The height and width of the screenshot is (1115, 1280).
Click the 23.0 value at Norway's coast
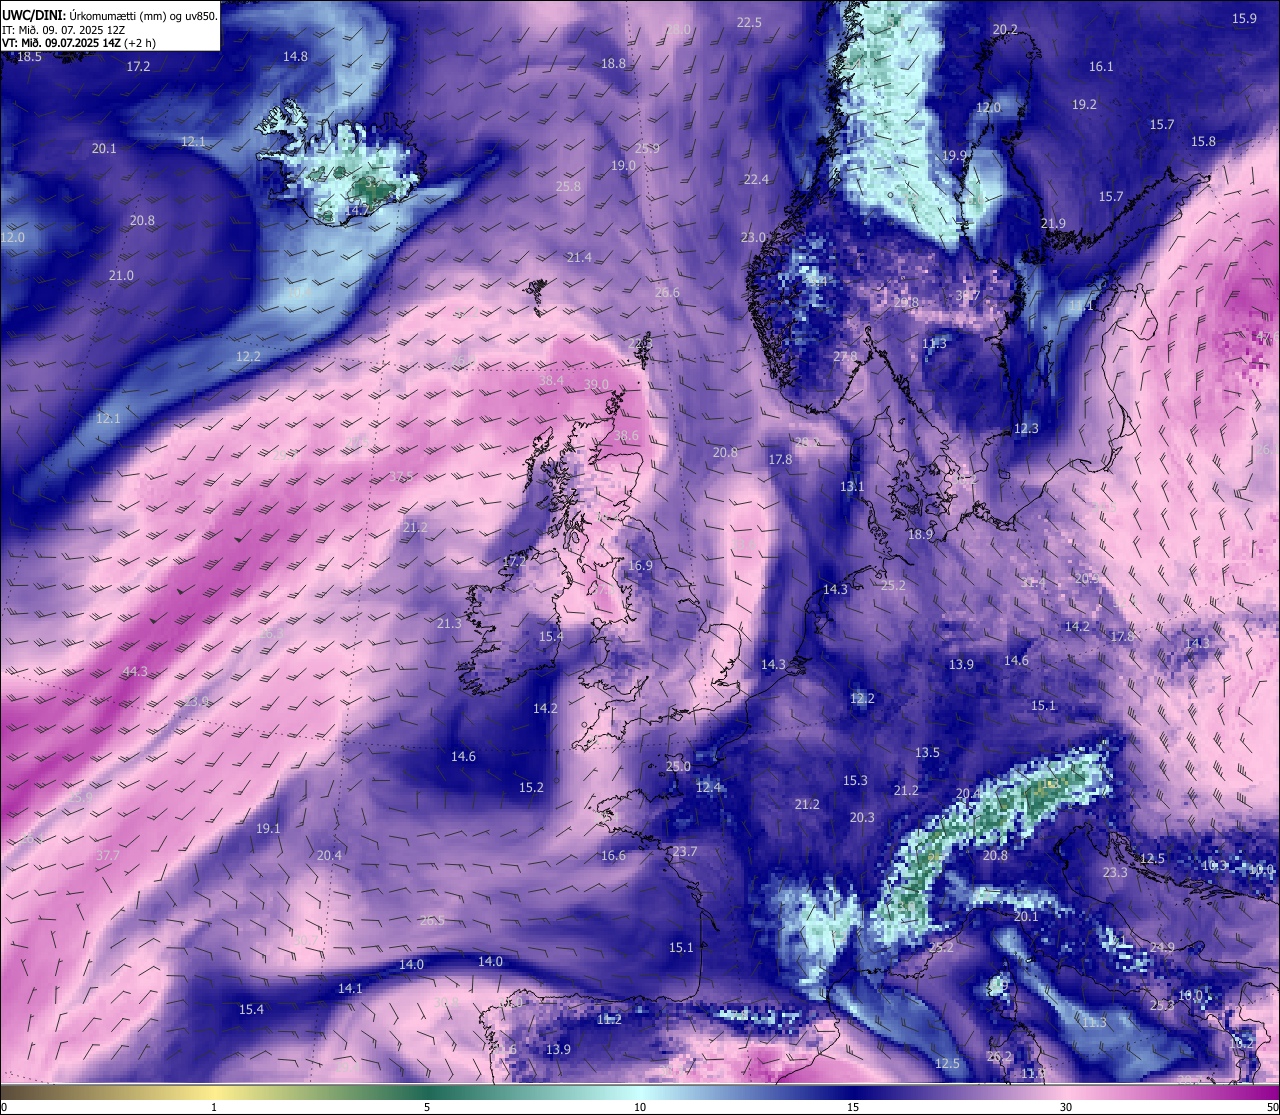[x=753, y=238]
